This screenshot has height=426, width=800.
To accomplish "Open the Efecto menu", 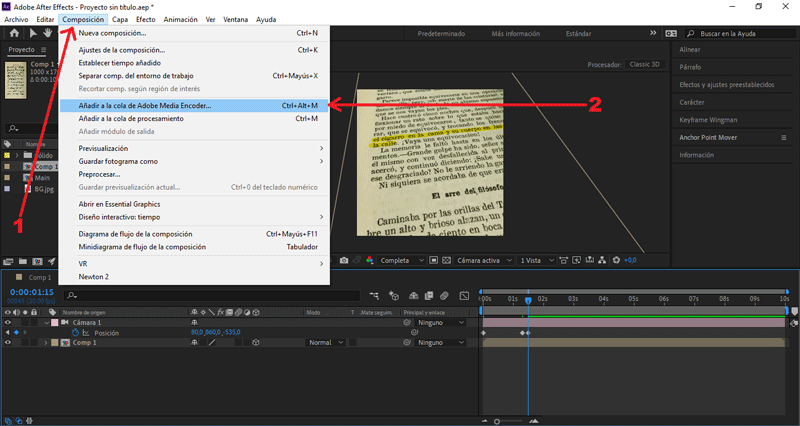I will coord(145,19).
